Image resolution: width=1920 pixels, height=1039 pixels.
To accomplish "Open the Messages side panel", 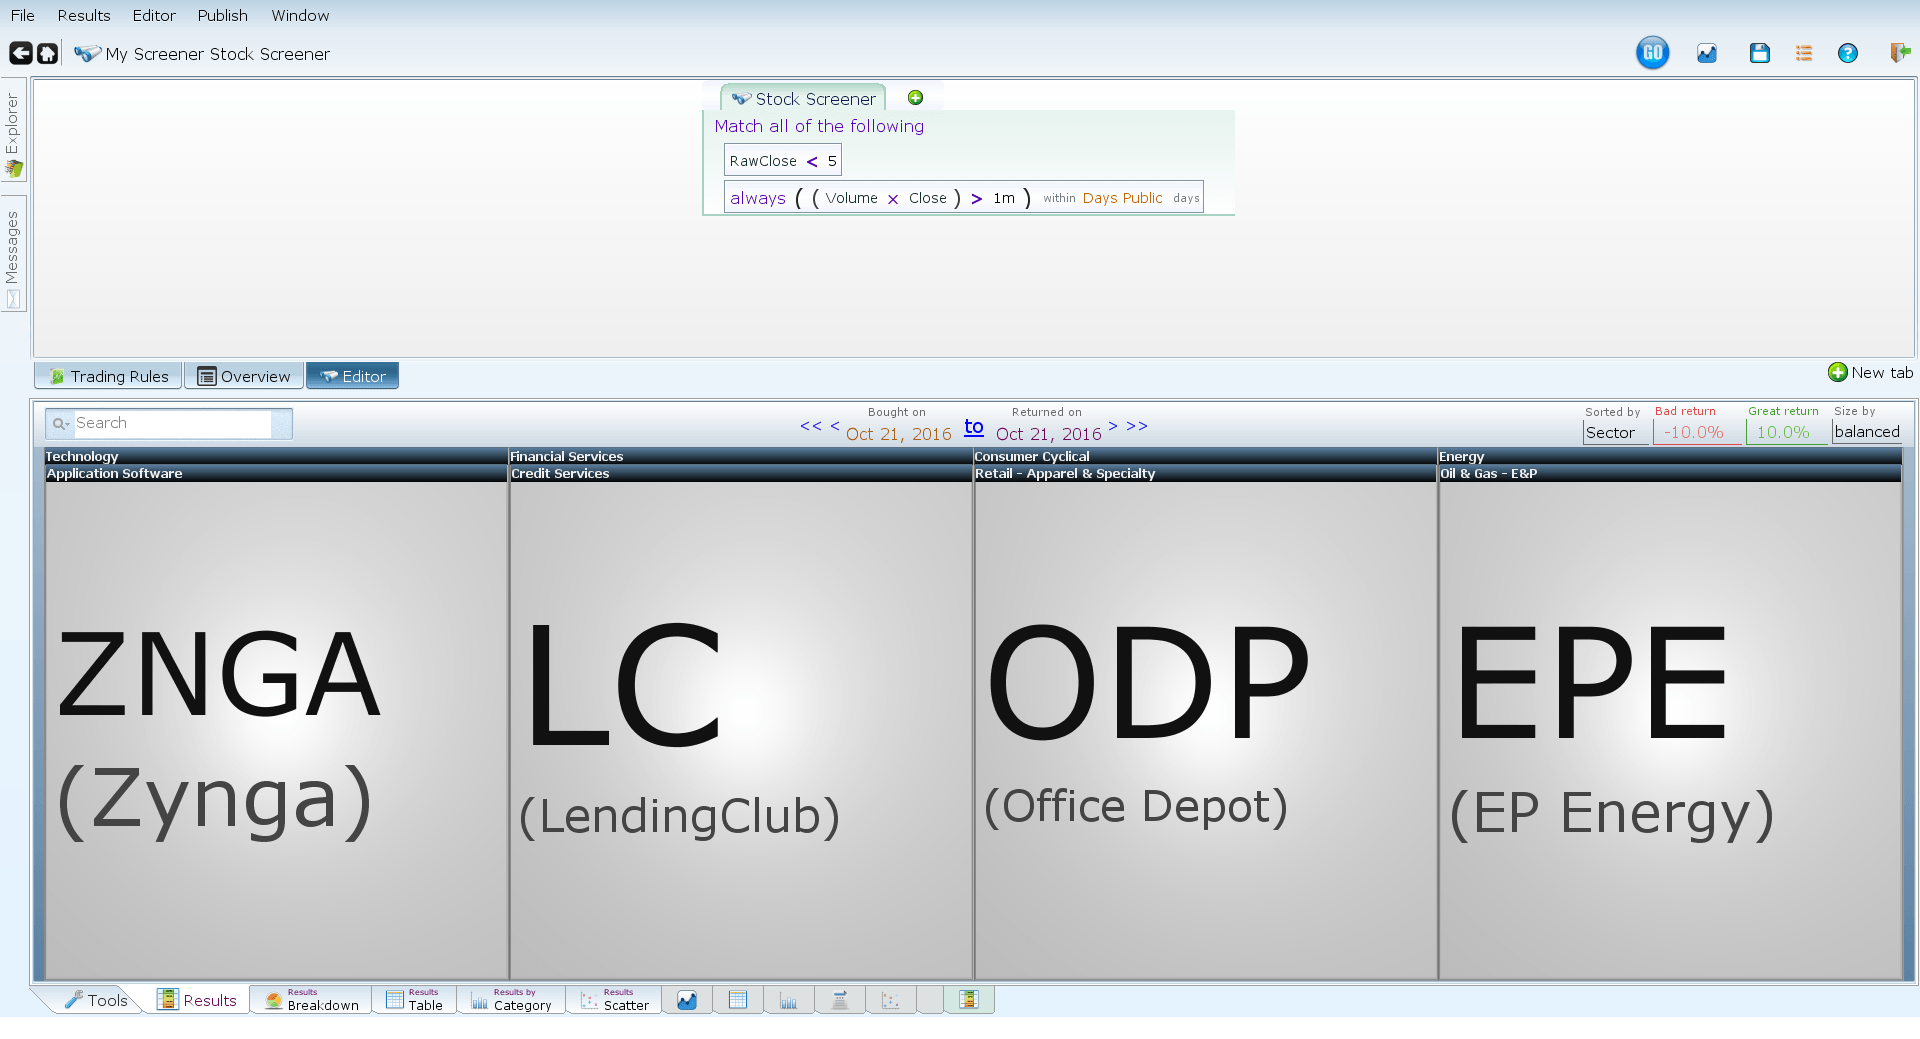I will coord(13,254).
